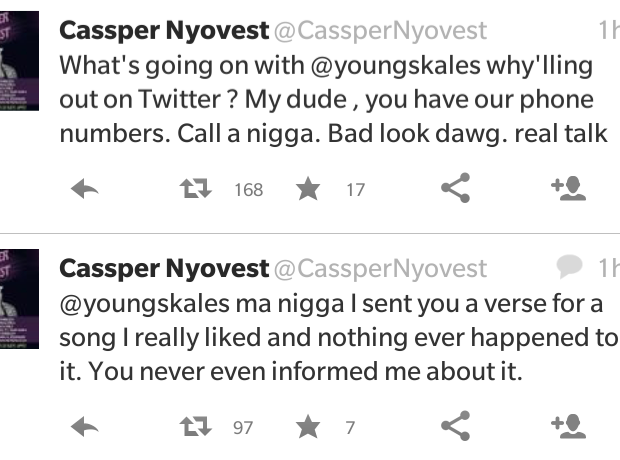Click the @CassperNyovest handle in first tweet
Screen dimensions: 620x460
point(380,31)
